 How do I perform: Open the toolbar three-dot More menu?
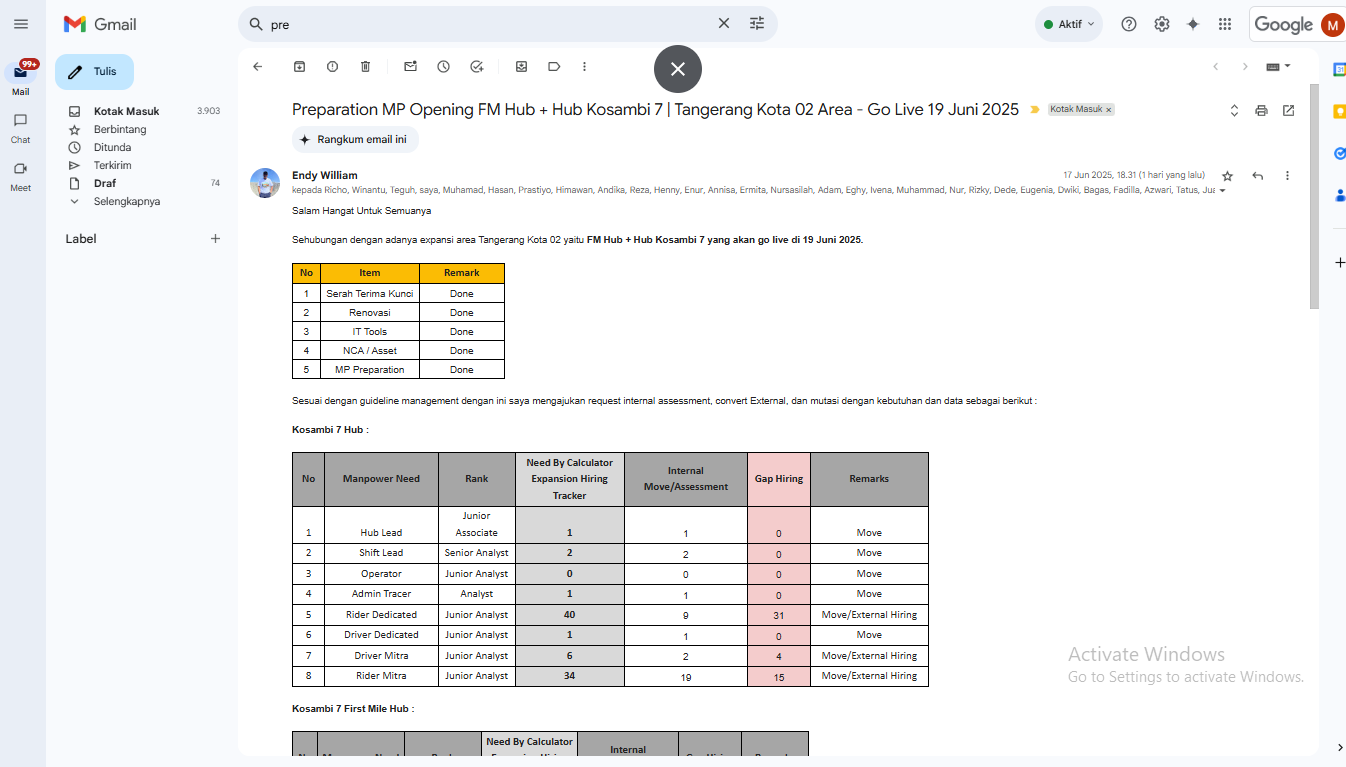584,67
